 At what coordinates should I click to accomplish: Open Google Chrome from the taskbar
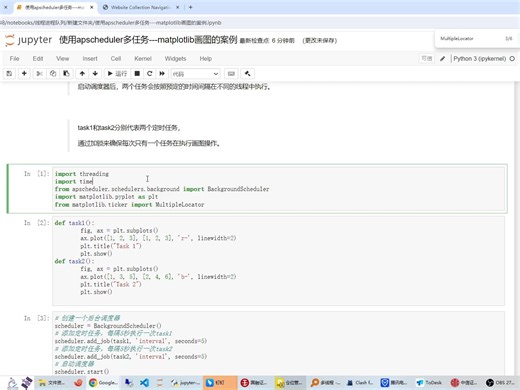103,383
